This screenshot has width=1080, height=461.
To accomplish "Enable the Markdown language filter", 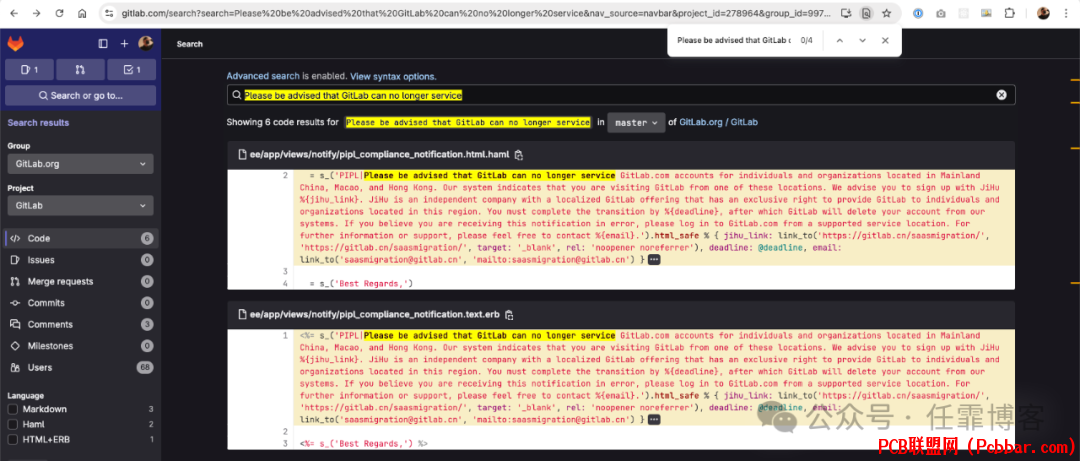I will tap(12, 409).
